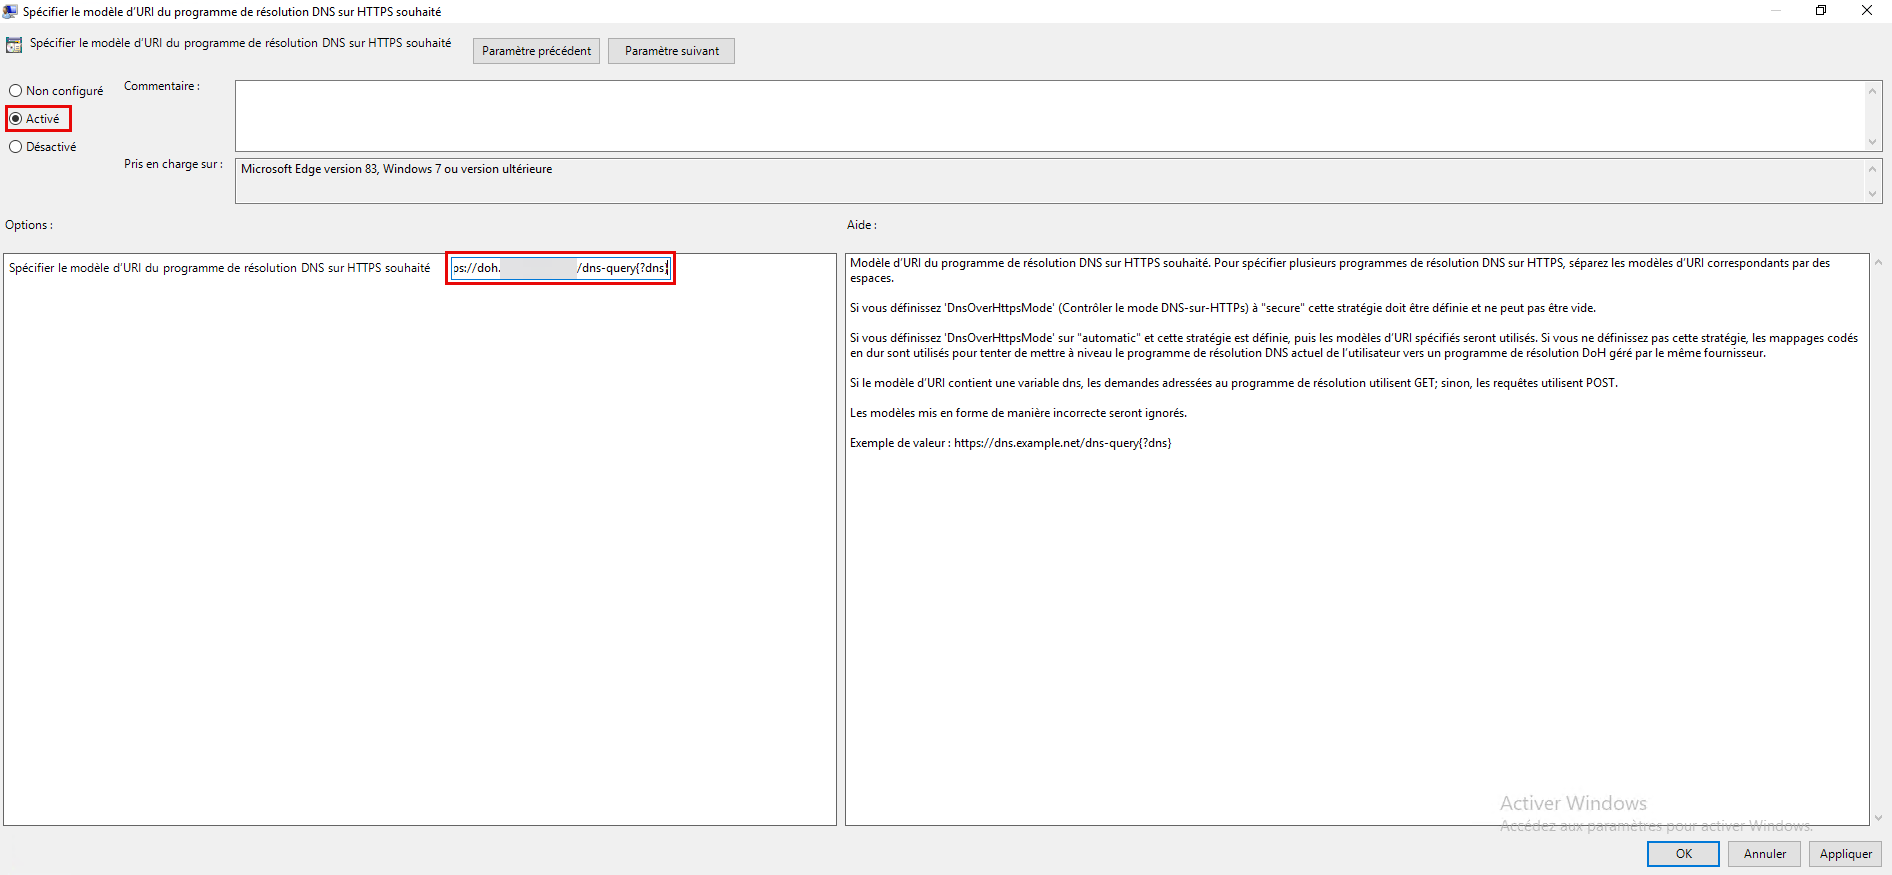The width and height of the screenshot is (1892, 875).
Task: Click the 'Microsoft Edge version 83' supported text
Action: click(x=396, y=169)
